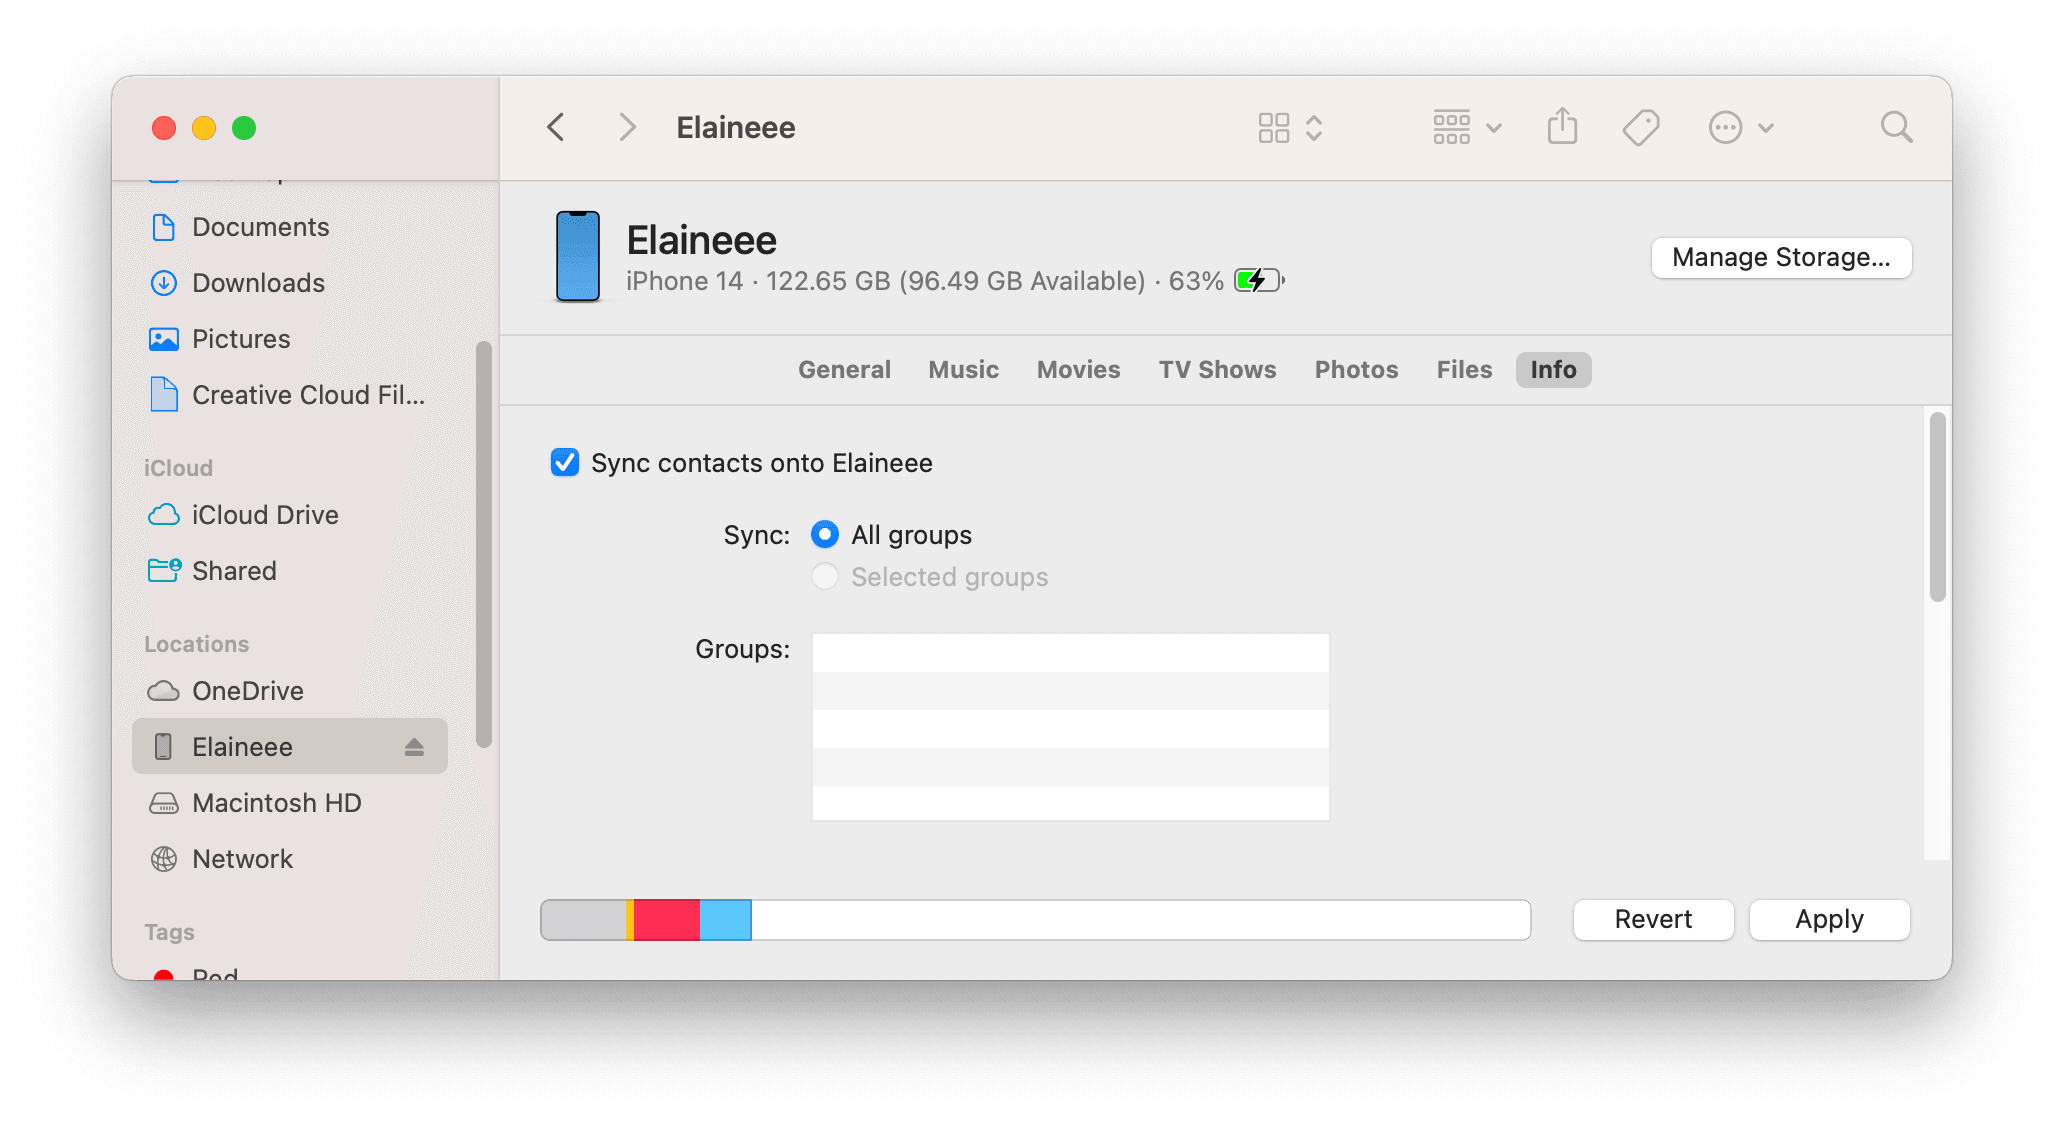Open Finder search magnifier
2064x1128 pixels.
(1896, 127)
